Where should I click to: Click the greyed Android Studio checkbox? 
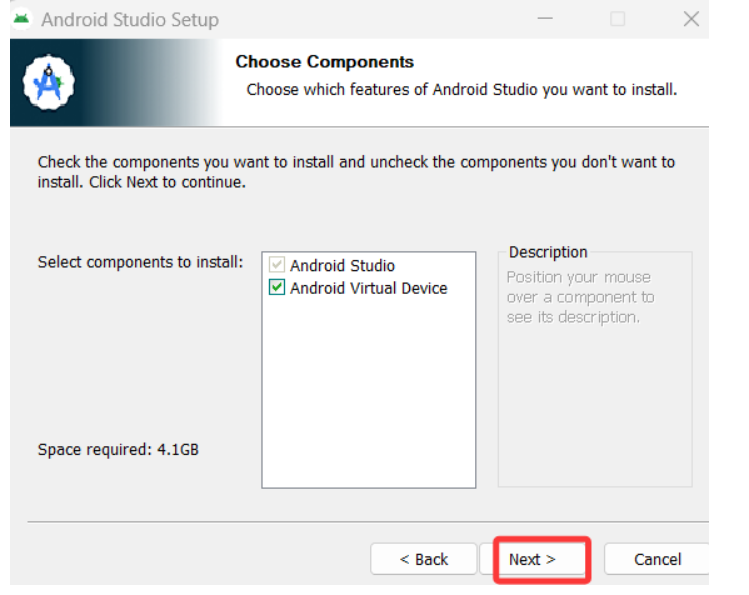click(277, 265)
